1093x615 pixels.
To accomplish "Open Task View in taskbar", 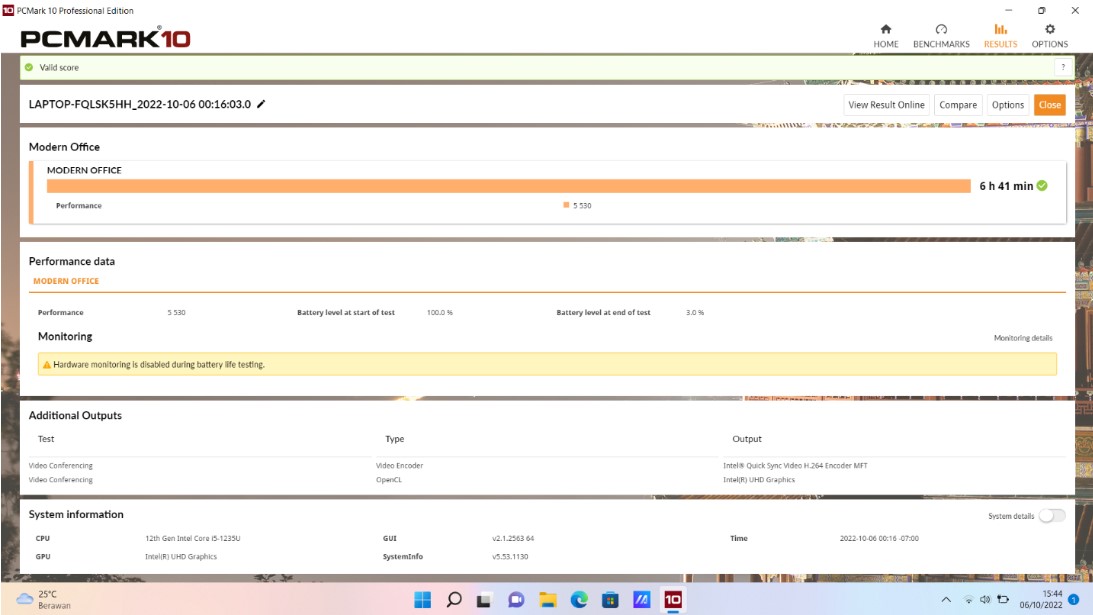I will (x=484, y=600).
